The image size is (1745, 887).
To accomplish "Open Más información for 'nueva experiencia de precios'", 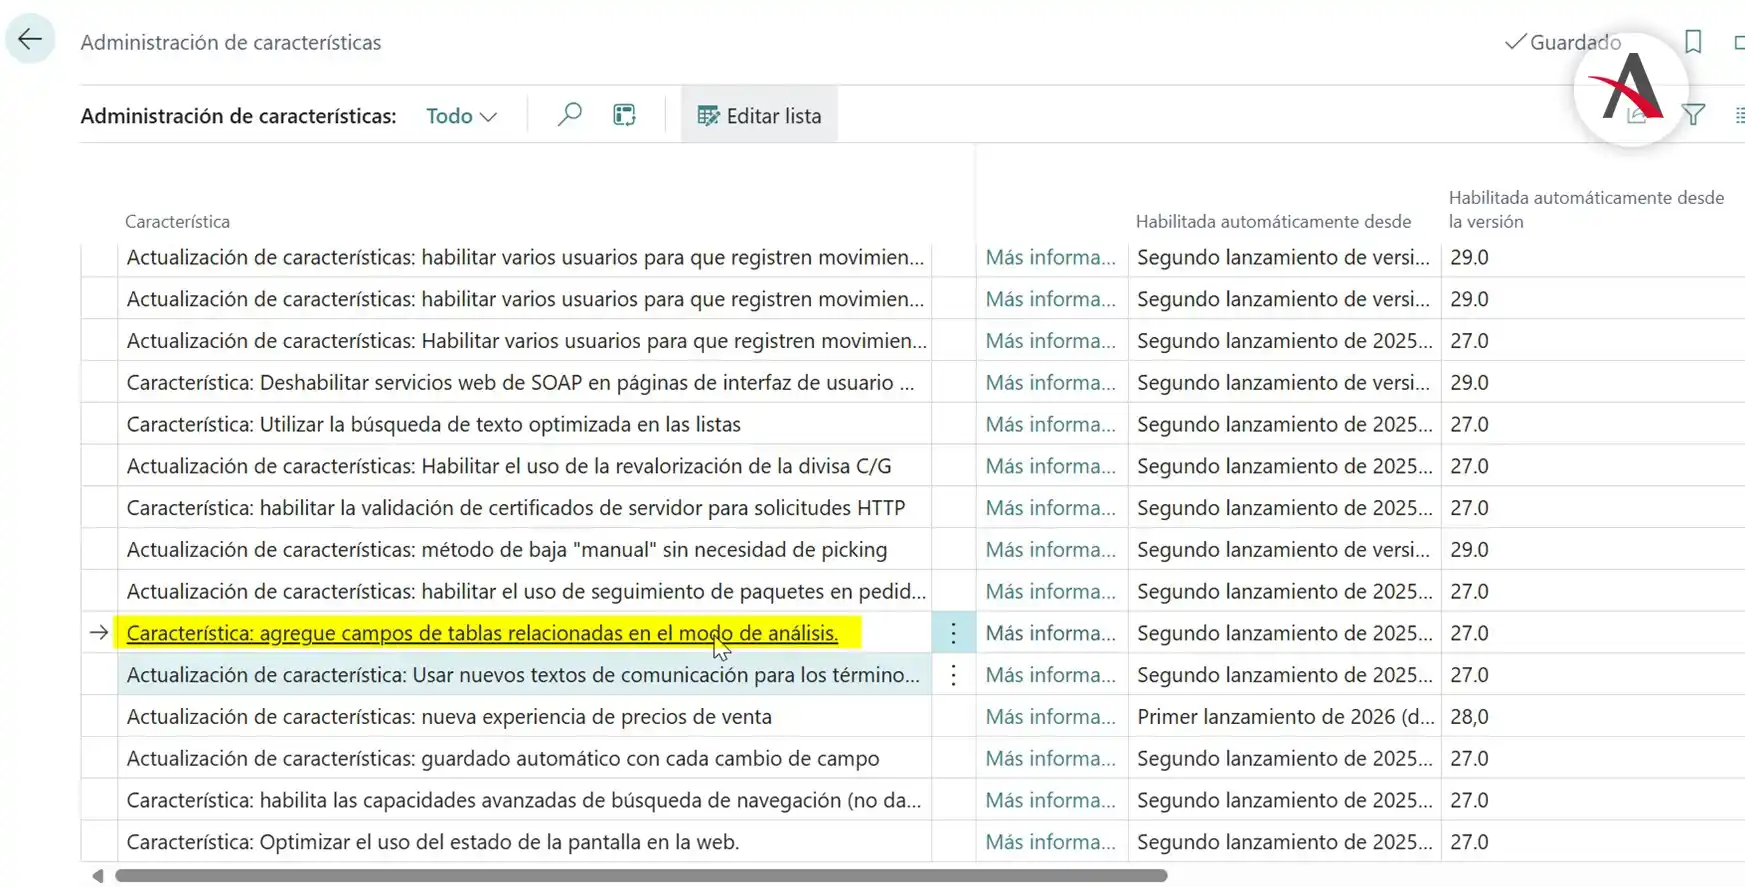I will coord(1050,717).
